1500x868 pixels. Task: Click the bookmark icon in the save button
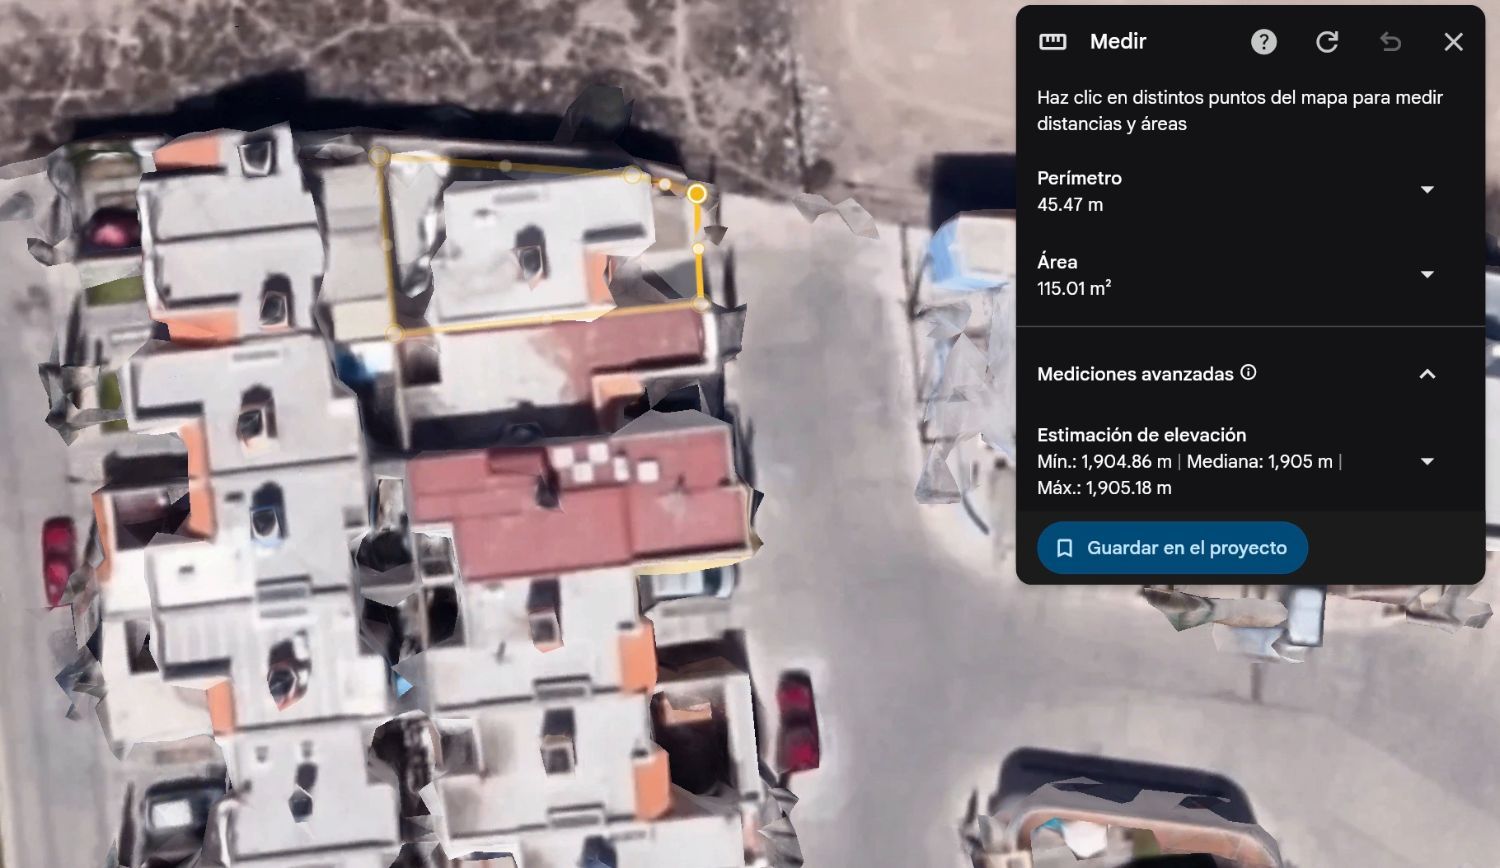pyautogui.click(x=1065, y=548)
